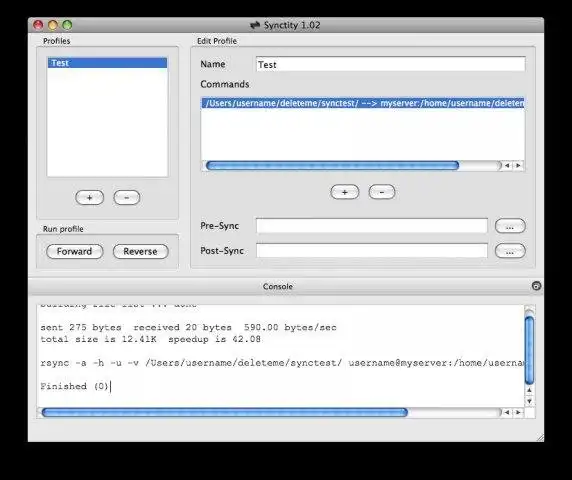This screenshot has height=480, width=572.
Task: Click the profile Name input field
Action: (x=391, y=64)
